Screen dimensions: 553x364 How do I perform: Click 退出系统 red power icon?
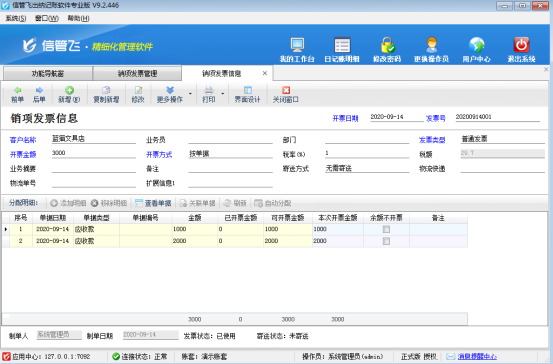[x=521, y=45]
